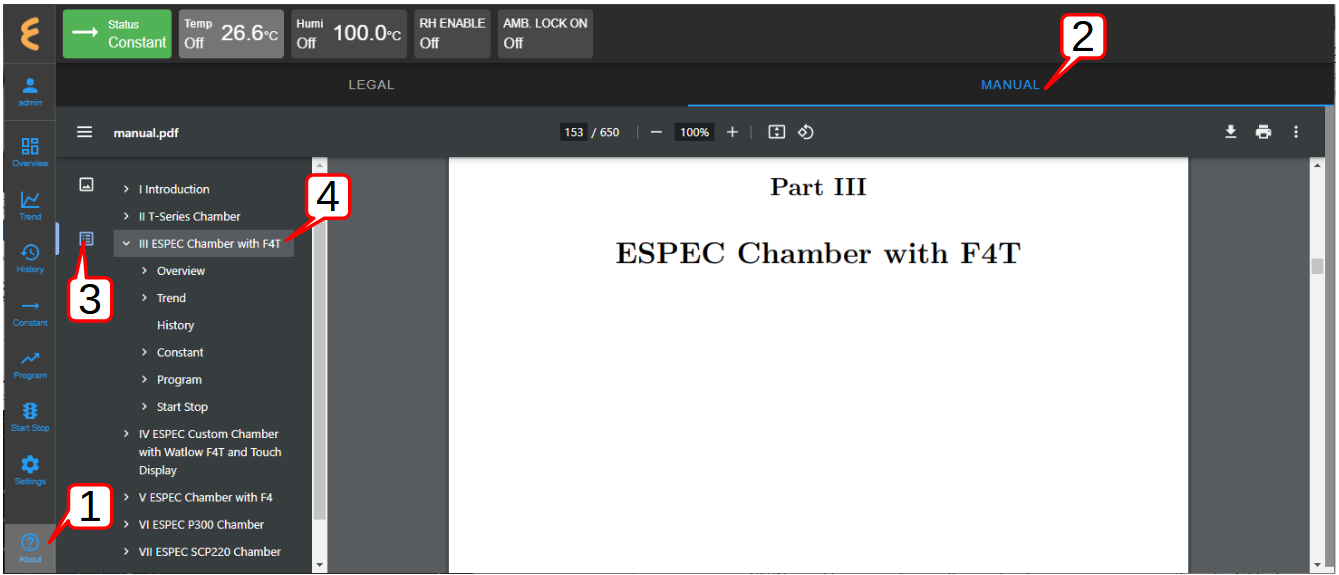Image resolution: width=1339 pixels, height=575 pixels.
Task: Expand the II T-Series Chamber chevron
Action: (x=126, y=216)
